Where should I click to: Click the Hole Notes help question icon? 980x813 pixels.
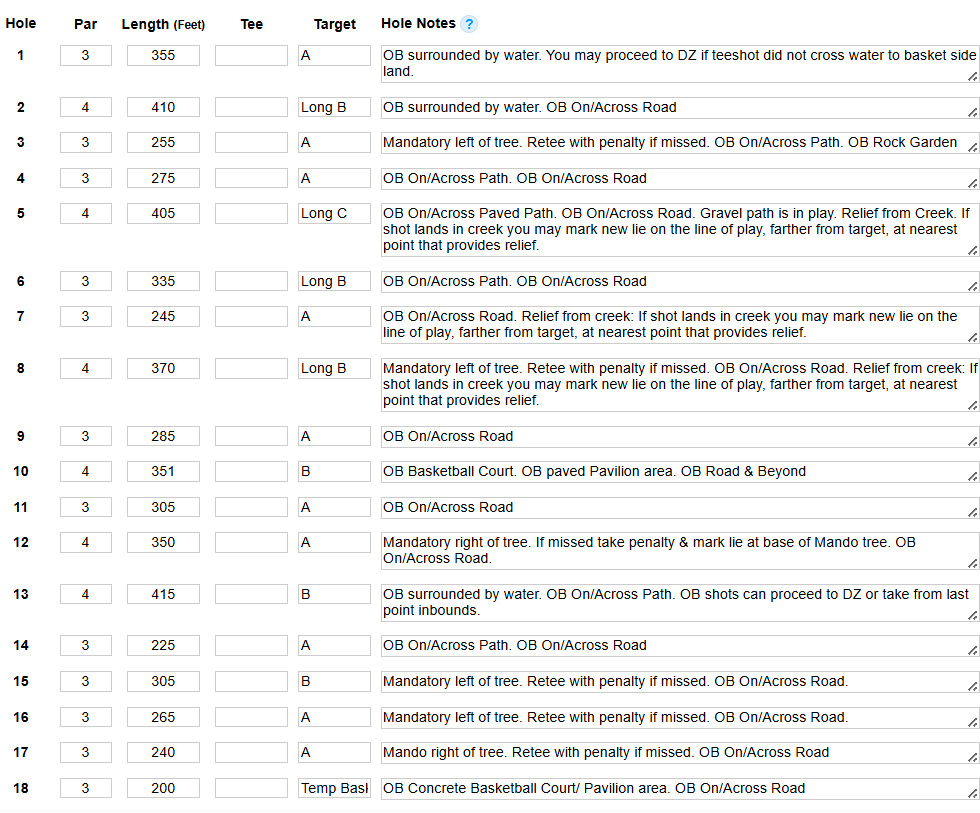469,24
